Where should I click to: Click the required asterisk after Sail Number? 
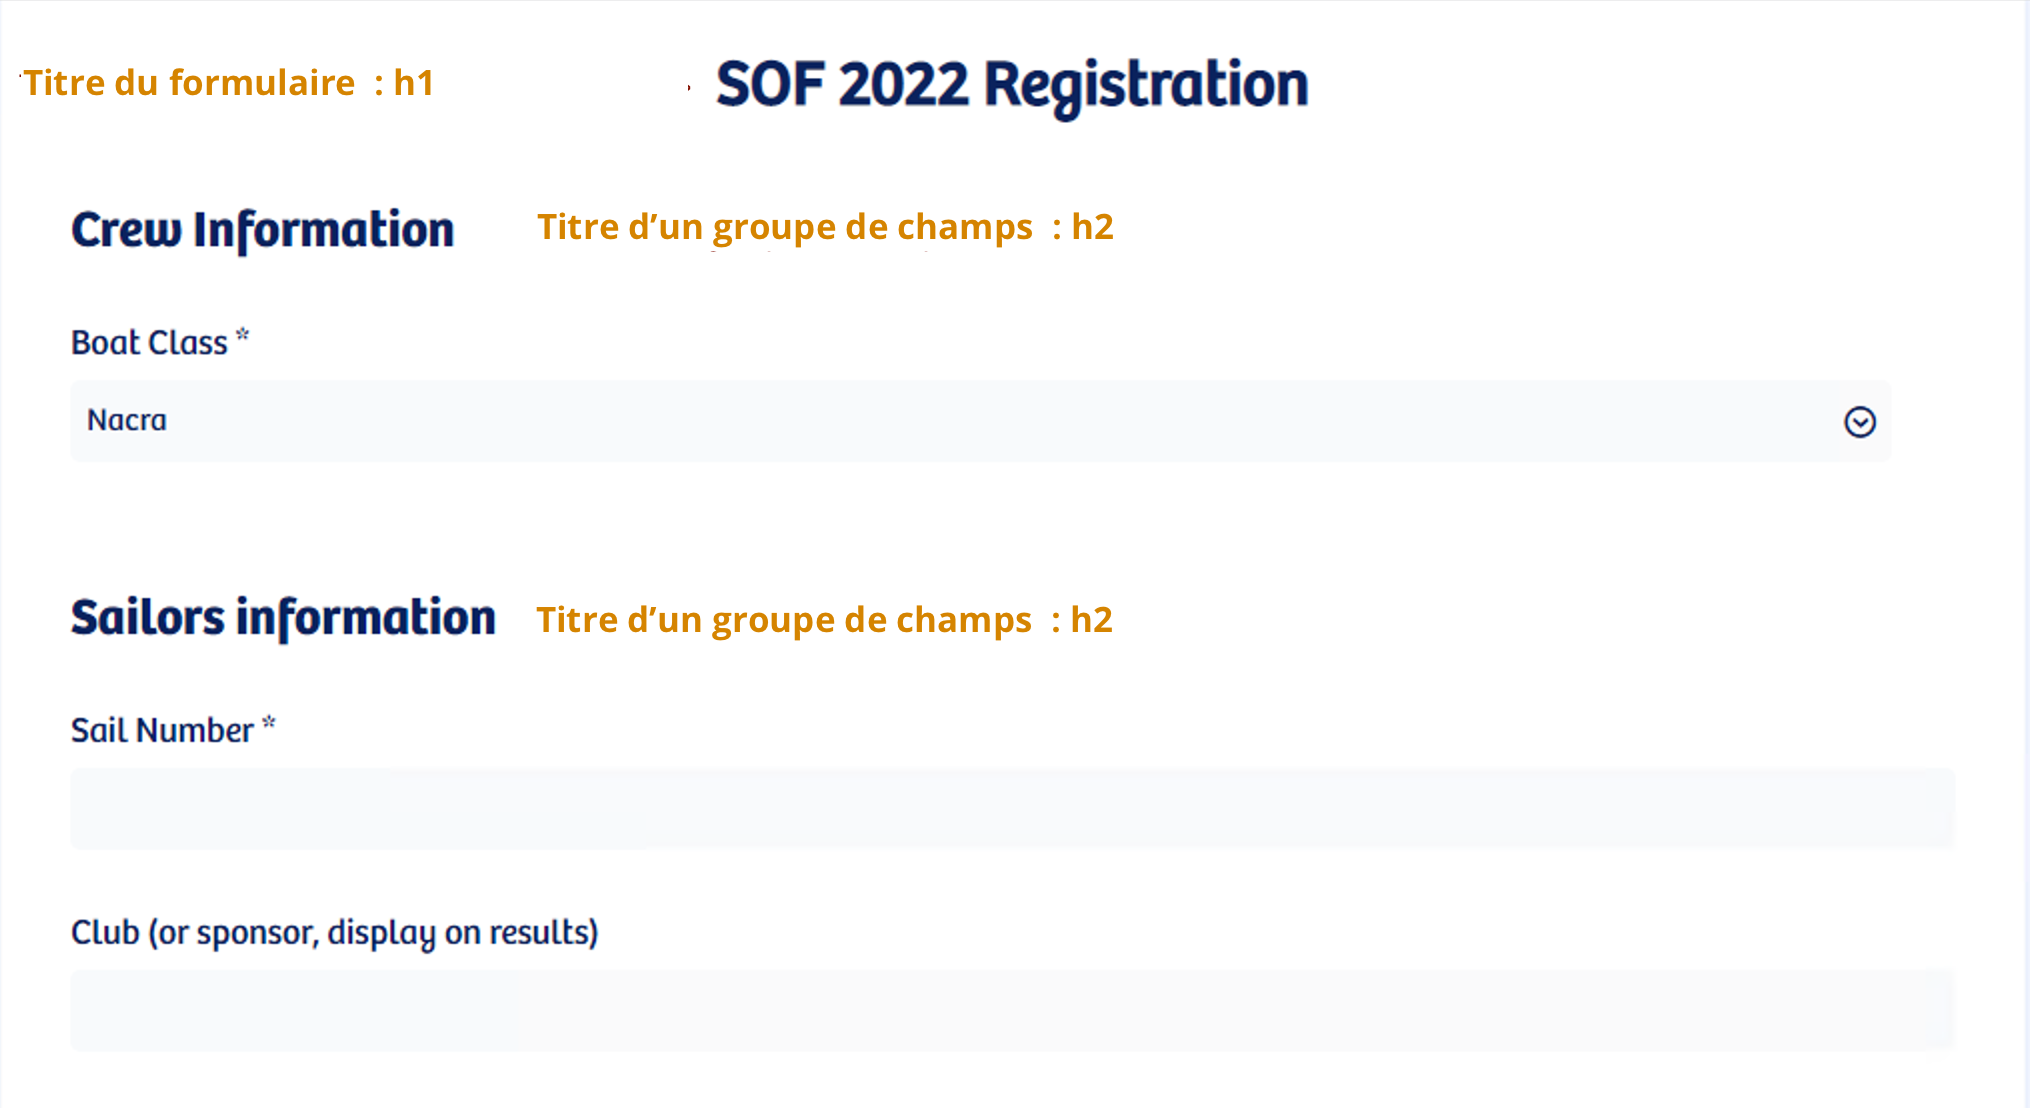pyautogui.click(x=268, y=724)
